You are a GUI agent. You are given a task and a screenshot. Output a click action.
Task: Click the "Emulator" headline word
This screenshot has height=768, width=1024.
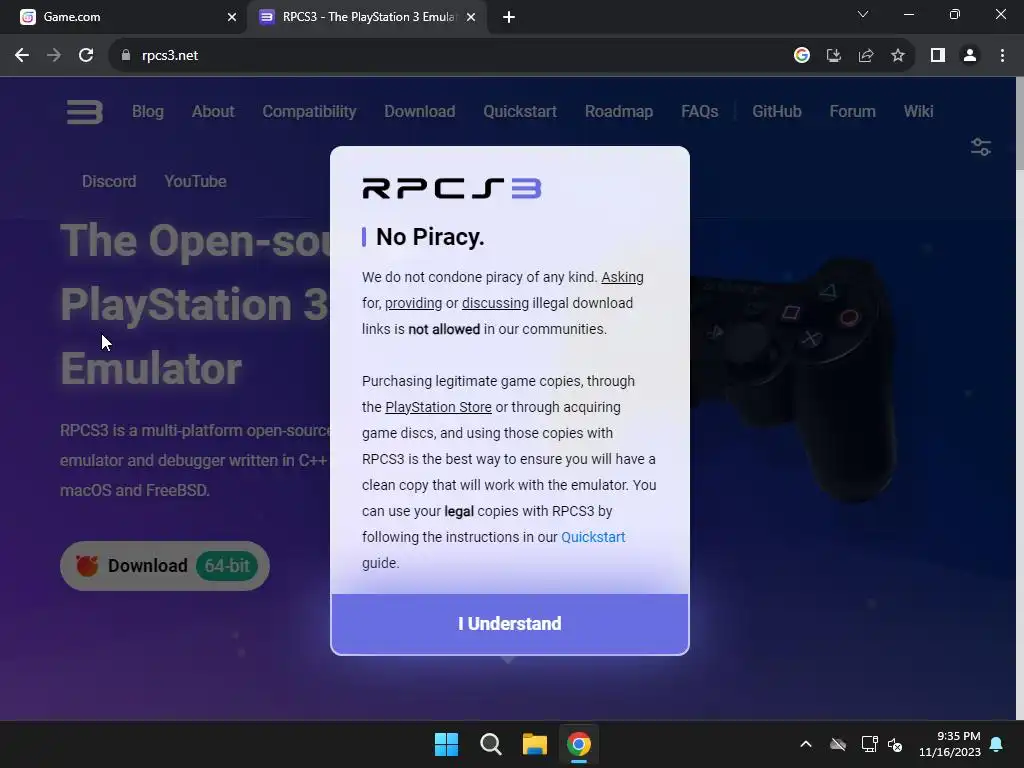tap(151, 369)
